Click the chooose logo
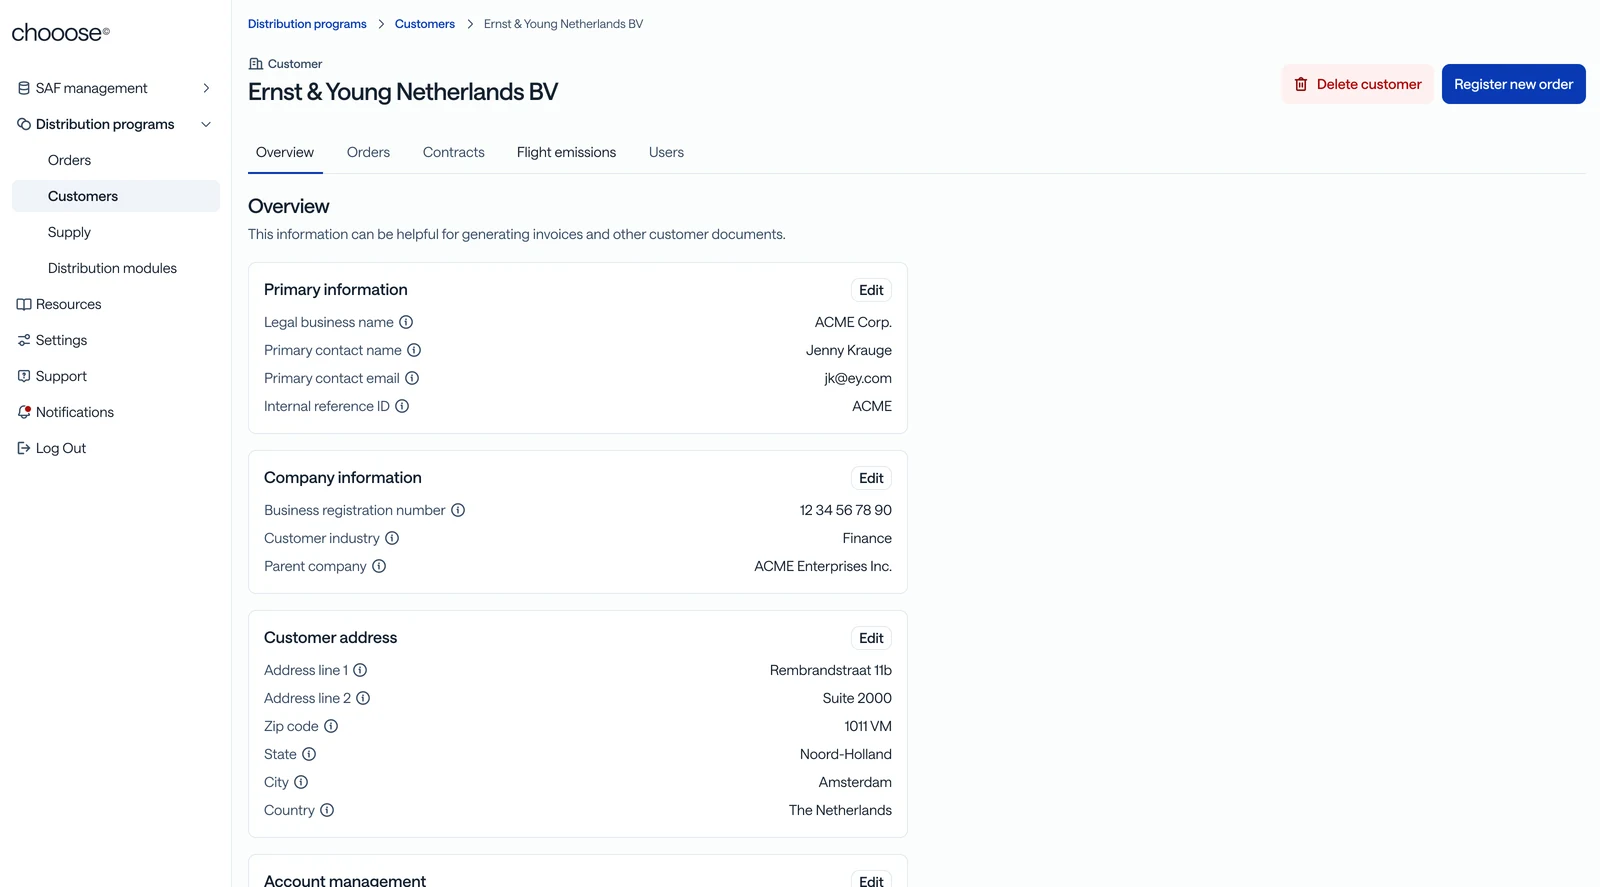1600x887 pixels. click(60, 33)
